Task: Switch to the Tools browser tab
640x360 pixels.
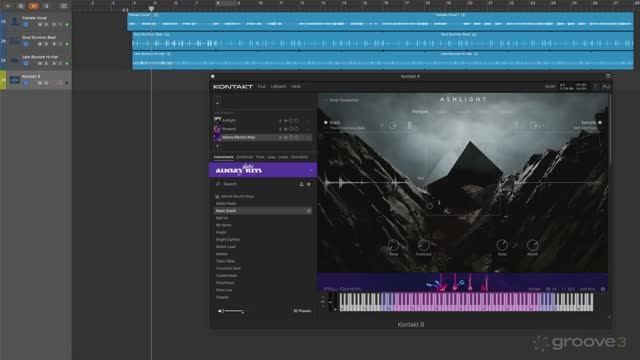Action: coord(260,157)
